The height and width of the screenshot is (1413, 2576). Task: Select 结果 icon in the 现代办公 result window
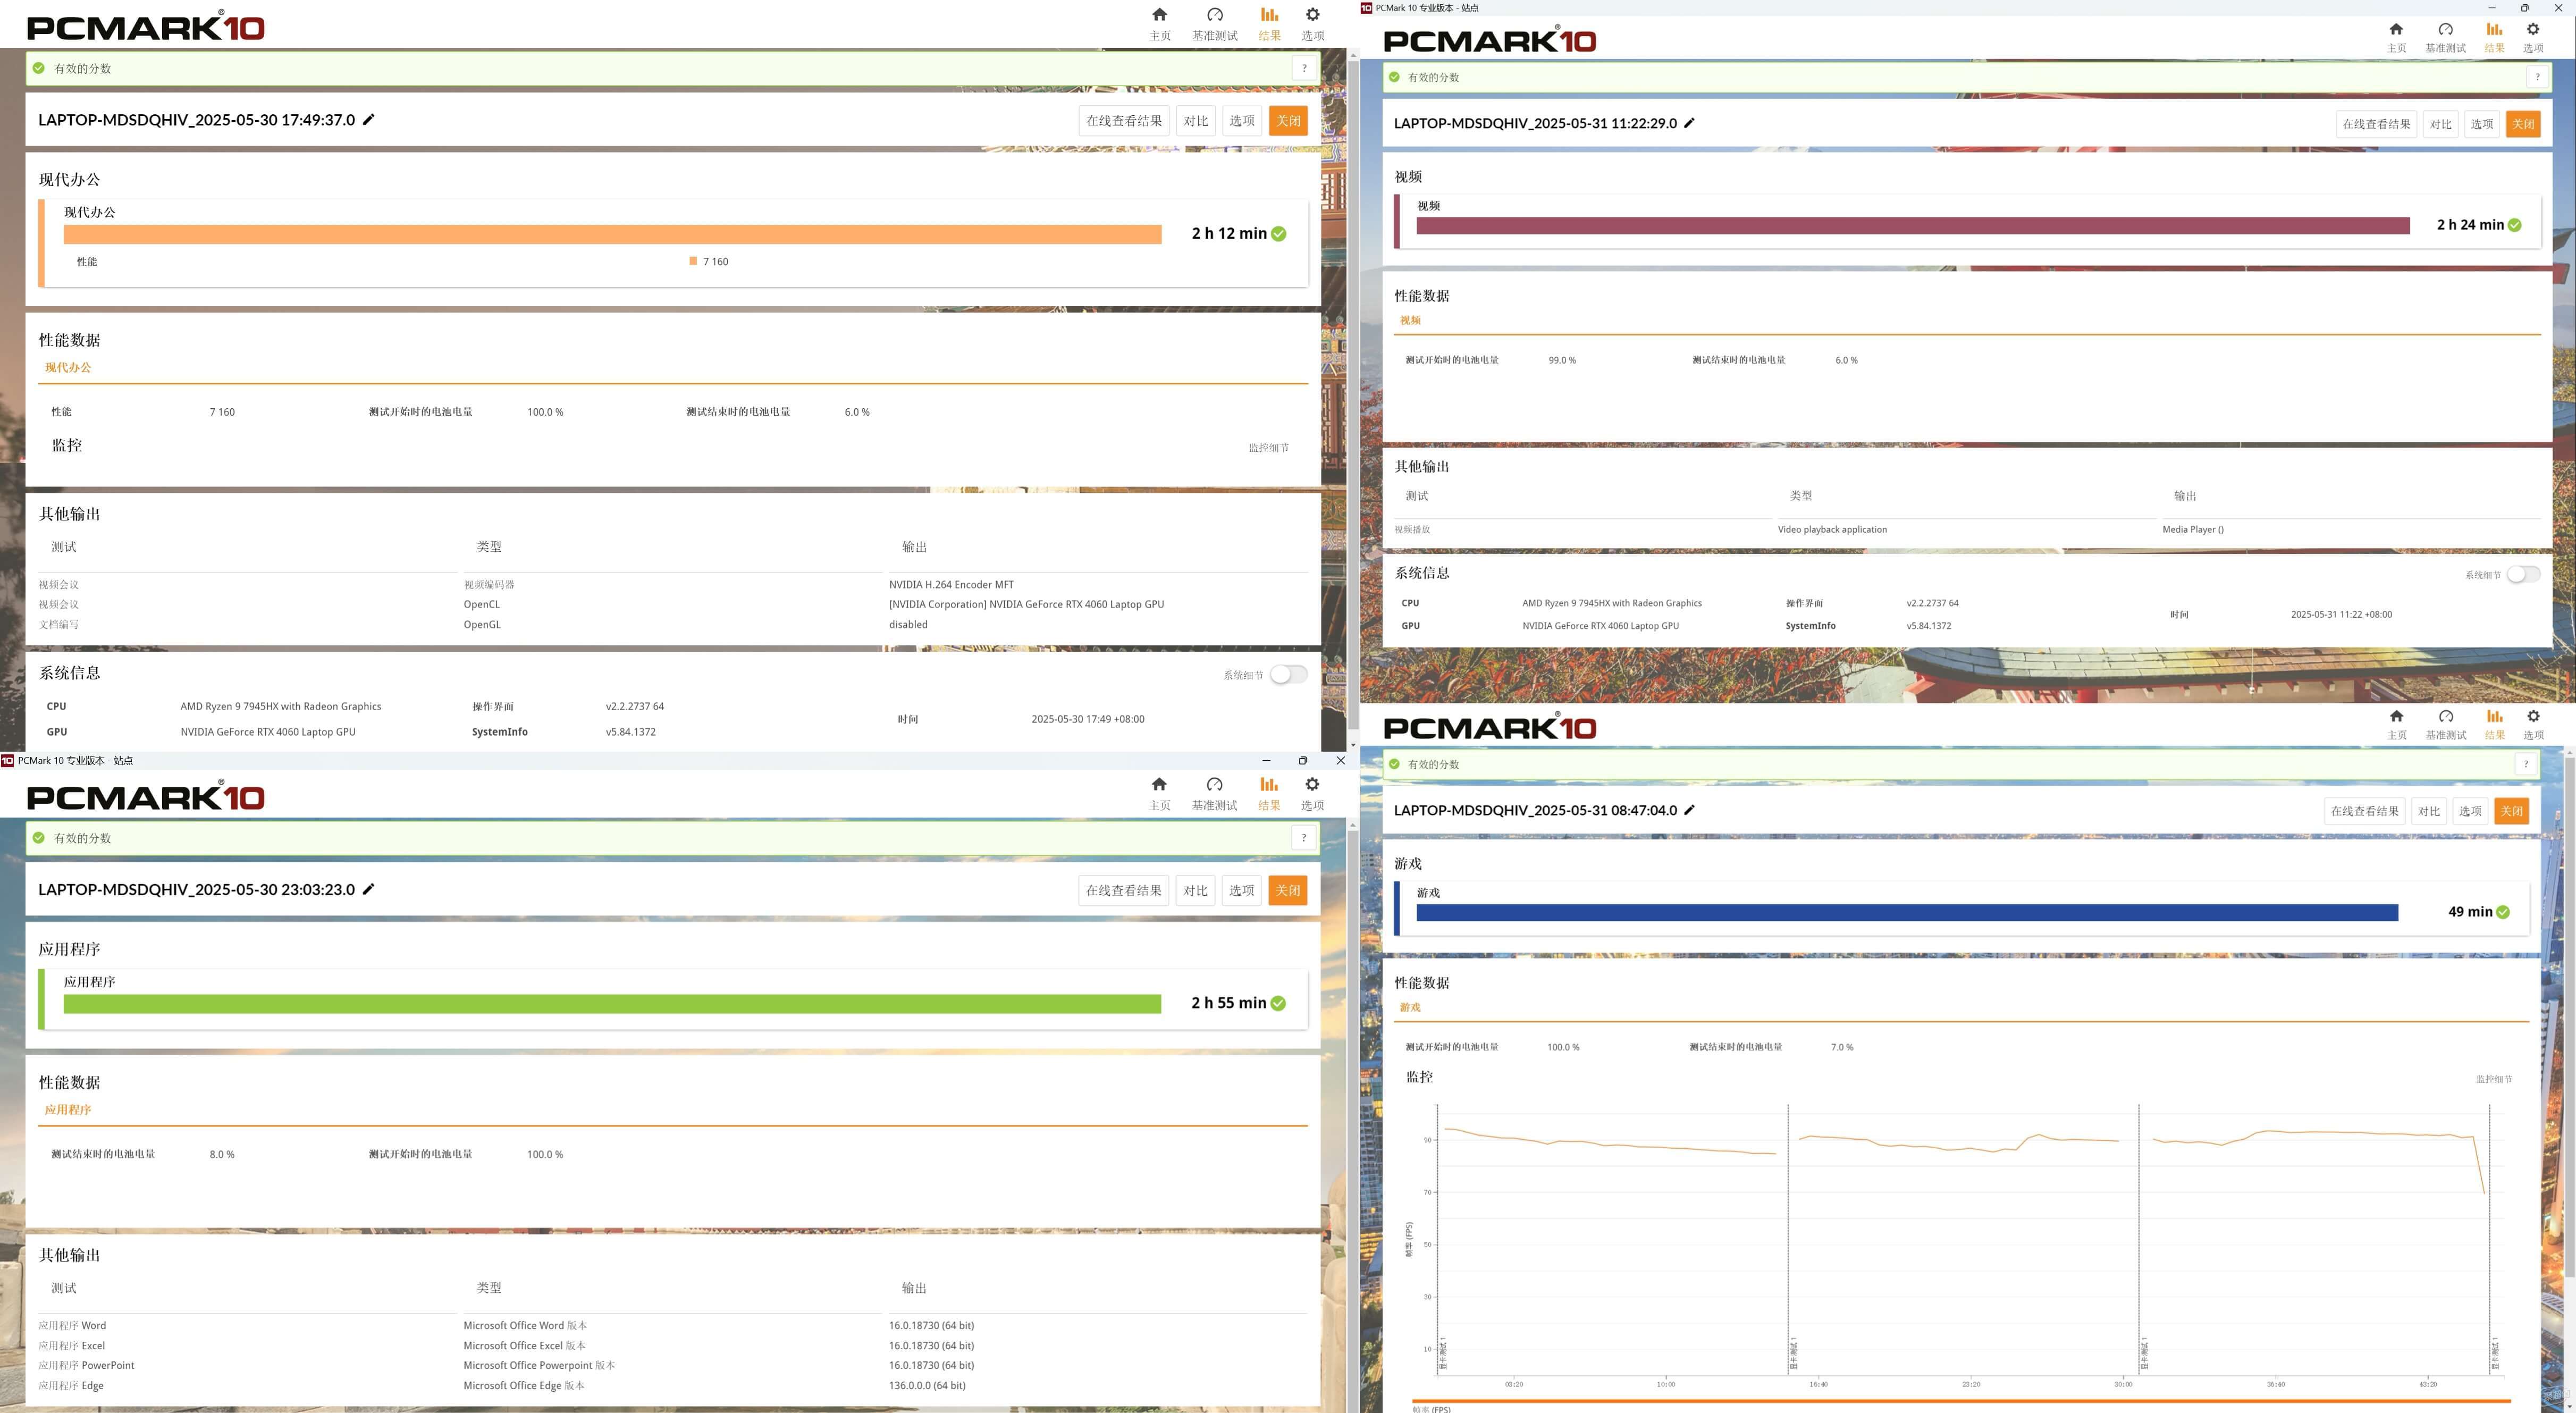(1269, 24)
